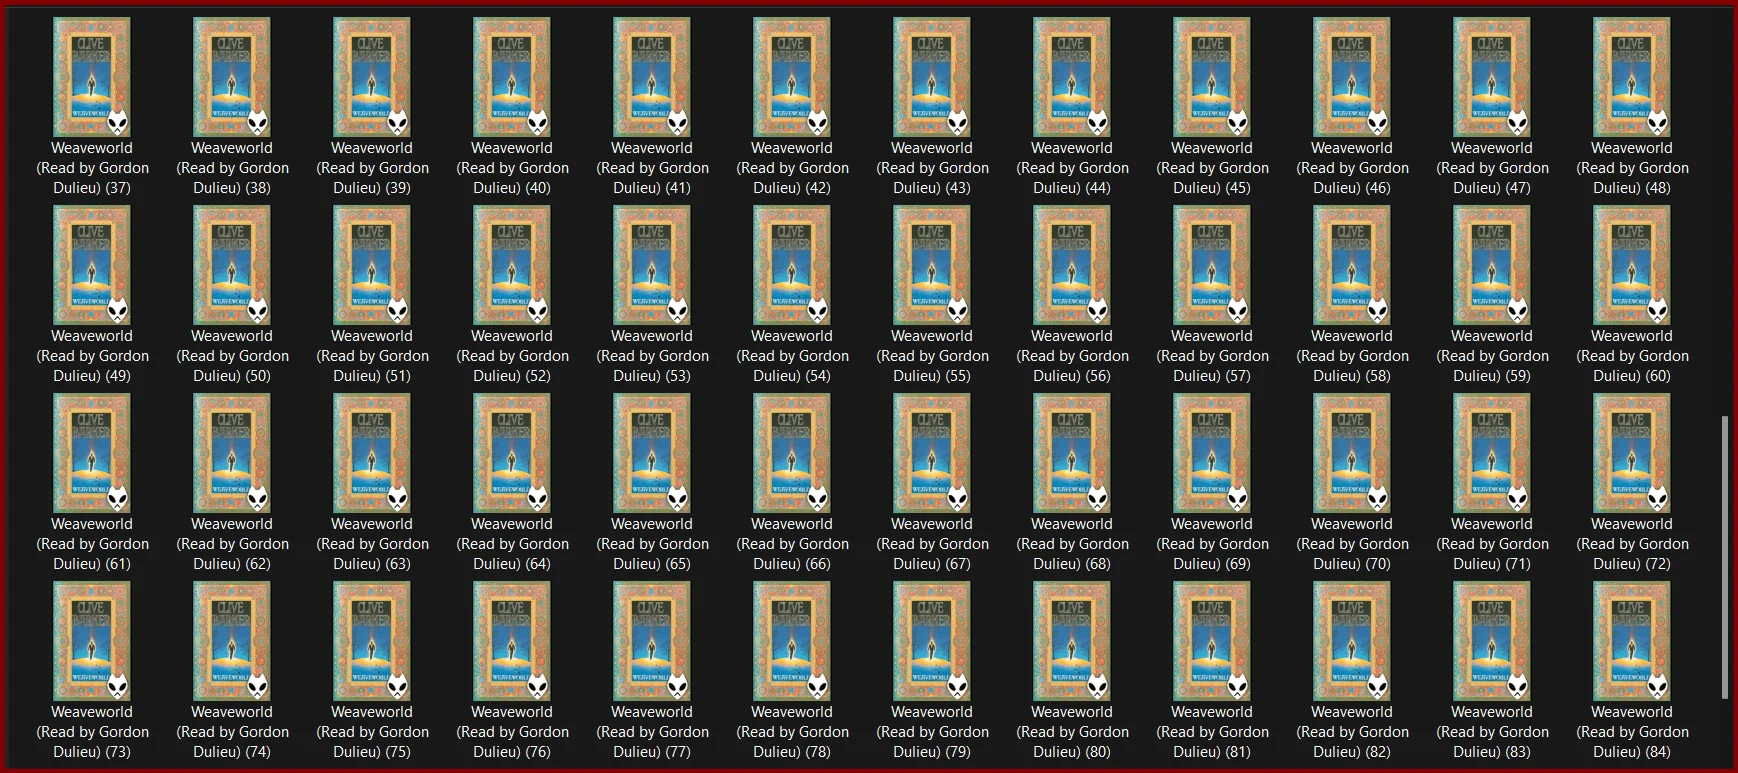
Task: Pick the cover icon above Dulieu) (69)
Action: tap(1212, 453)
